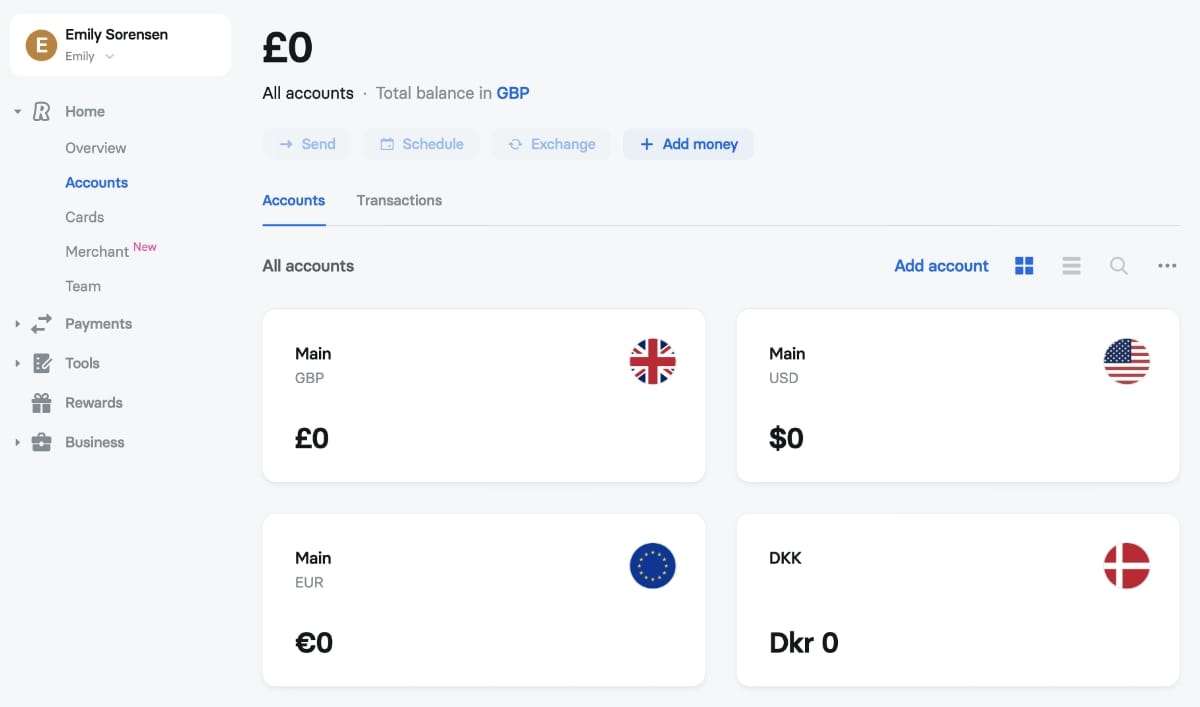Click the Emily Sorensen profile avatar
The image size is (1200, 707).
[x=41, y=45]
